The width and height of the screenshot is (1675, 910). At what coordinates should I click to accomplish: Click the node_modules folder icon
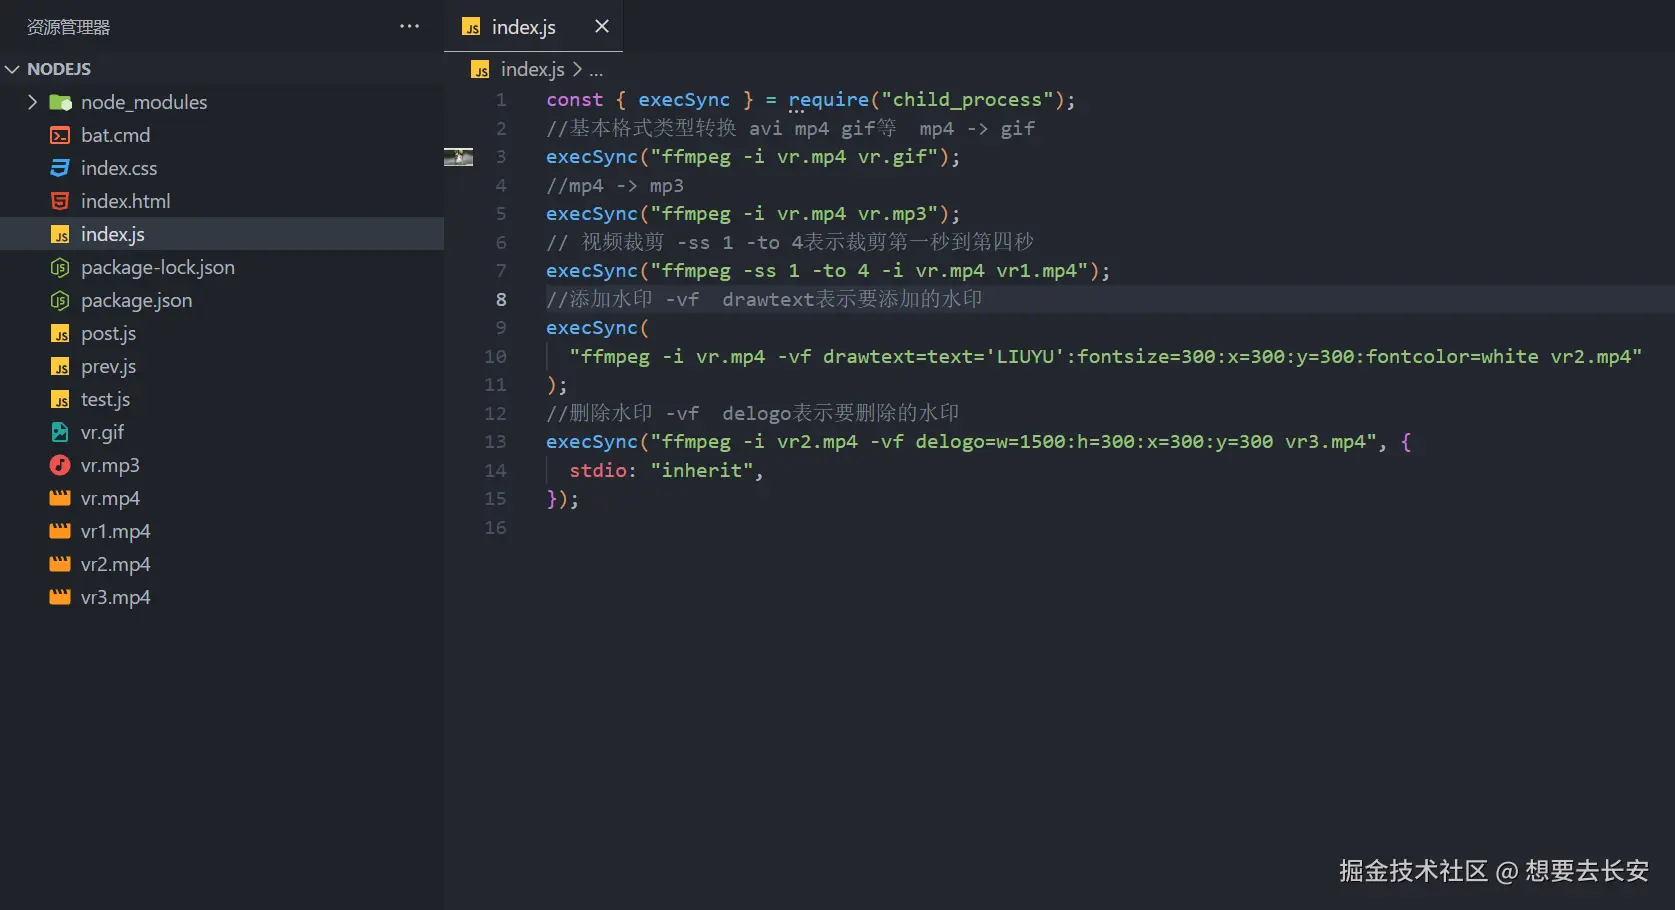[60, 102]
